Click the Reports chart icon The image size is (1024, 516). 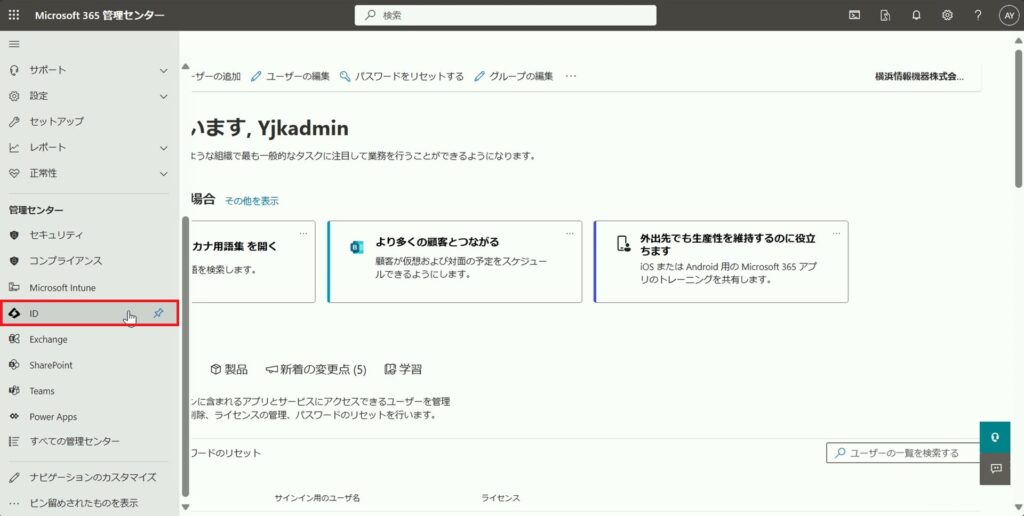click(14, 148)
